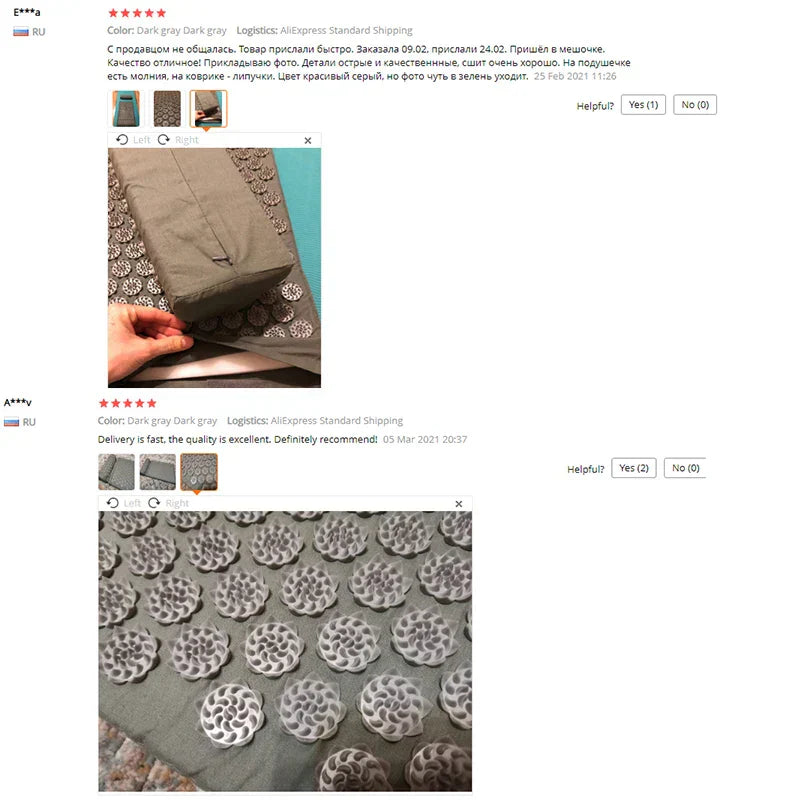This screenshot has height=800, width=800.
Task: Open second thumbnail in A***v's review
Action: tap(158, 472)
